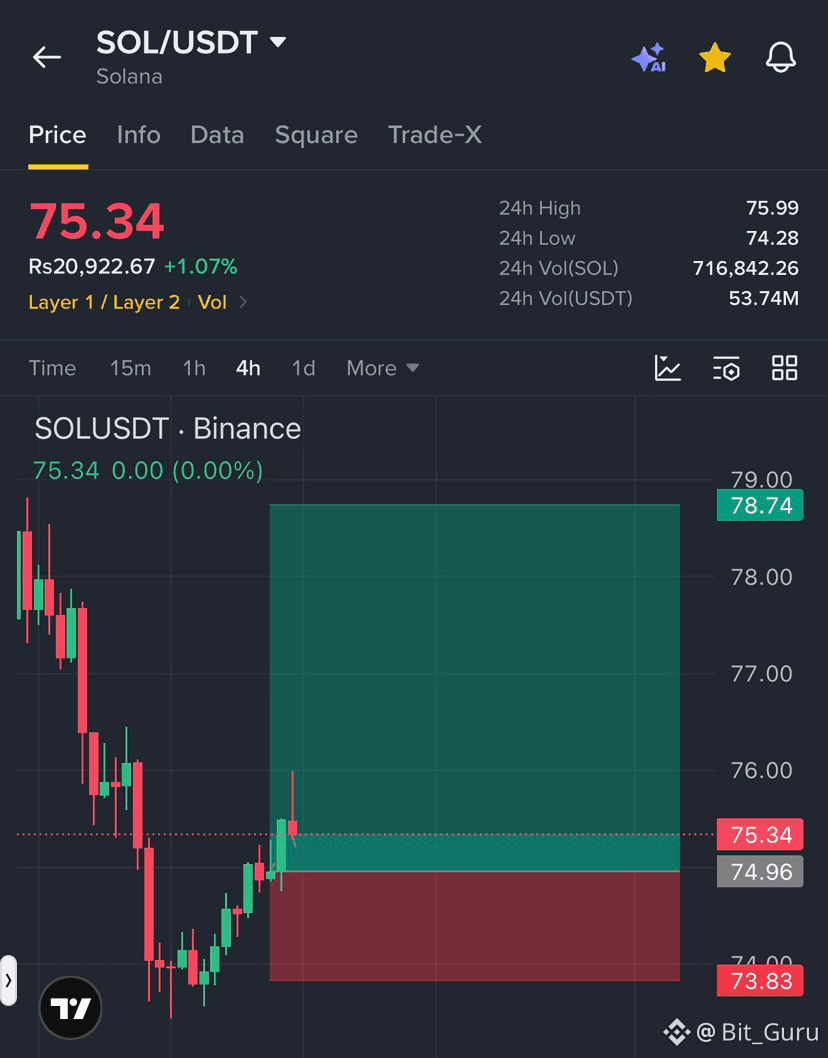This screenshot has width=828, height=1058.
Task: Switch to the Info tab
Action: (x=138, y=135)
